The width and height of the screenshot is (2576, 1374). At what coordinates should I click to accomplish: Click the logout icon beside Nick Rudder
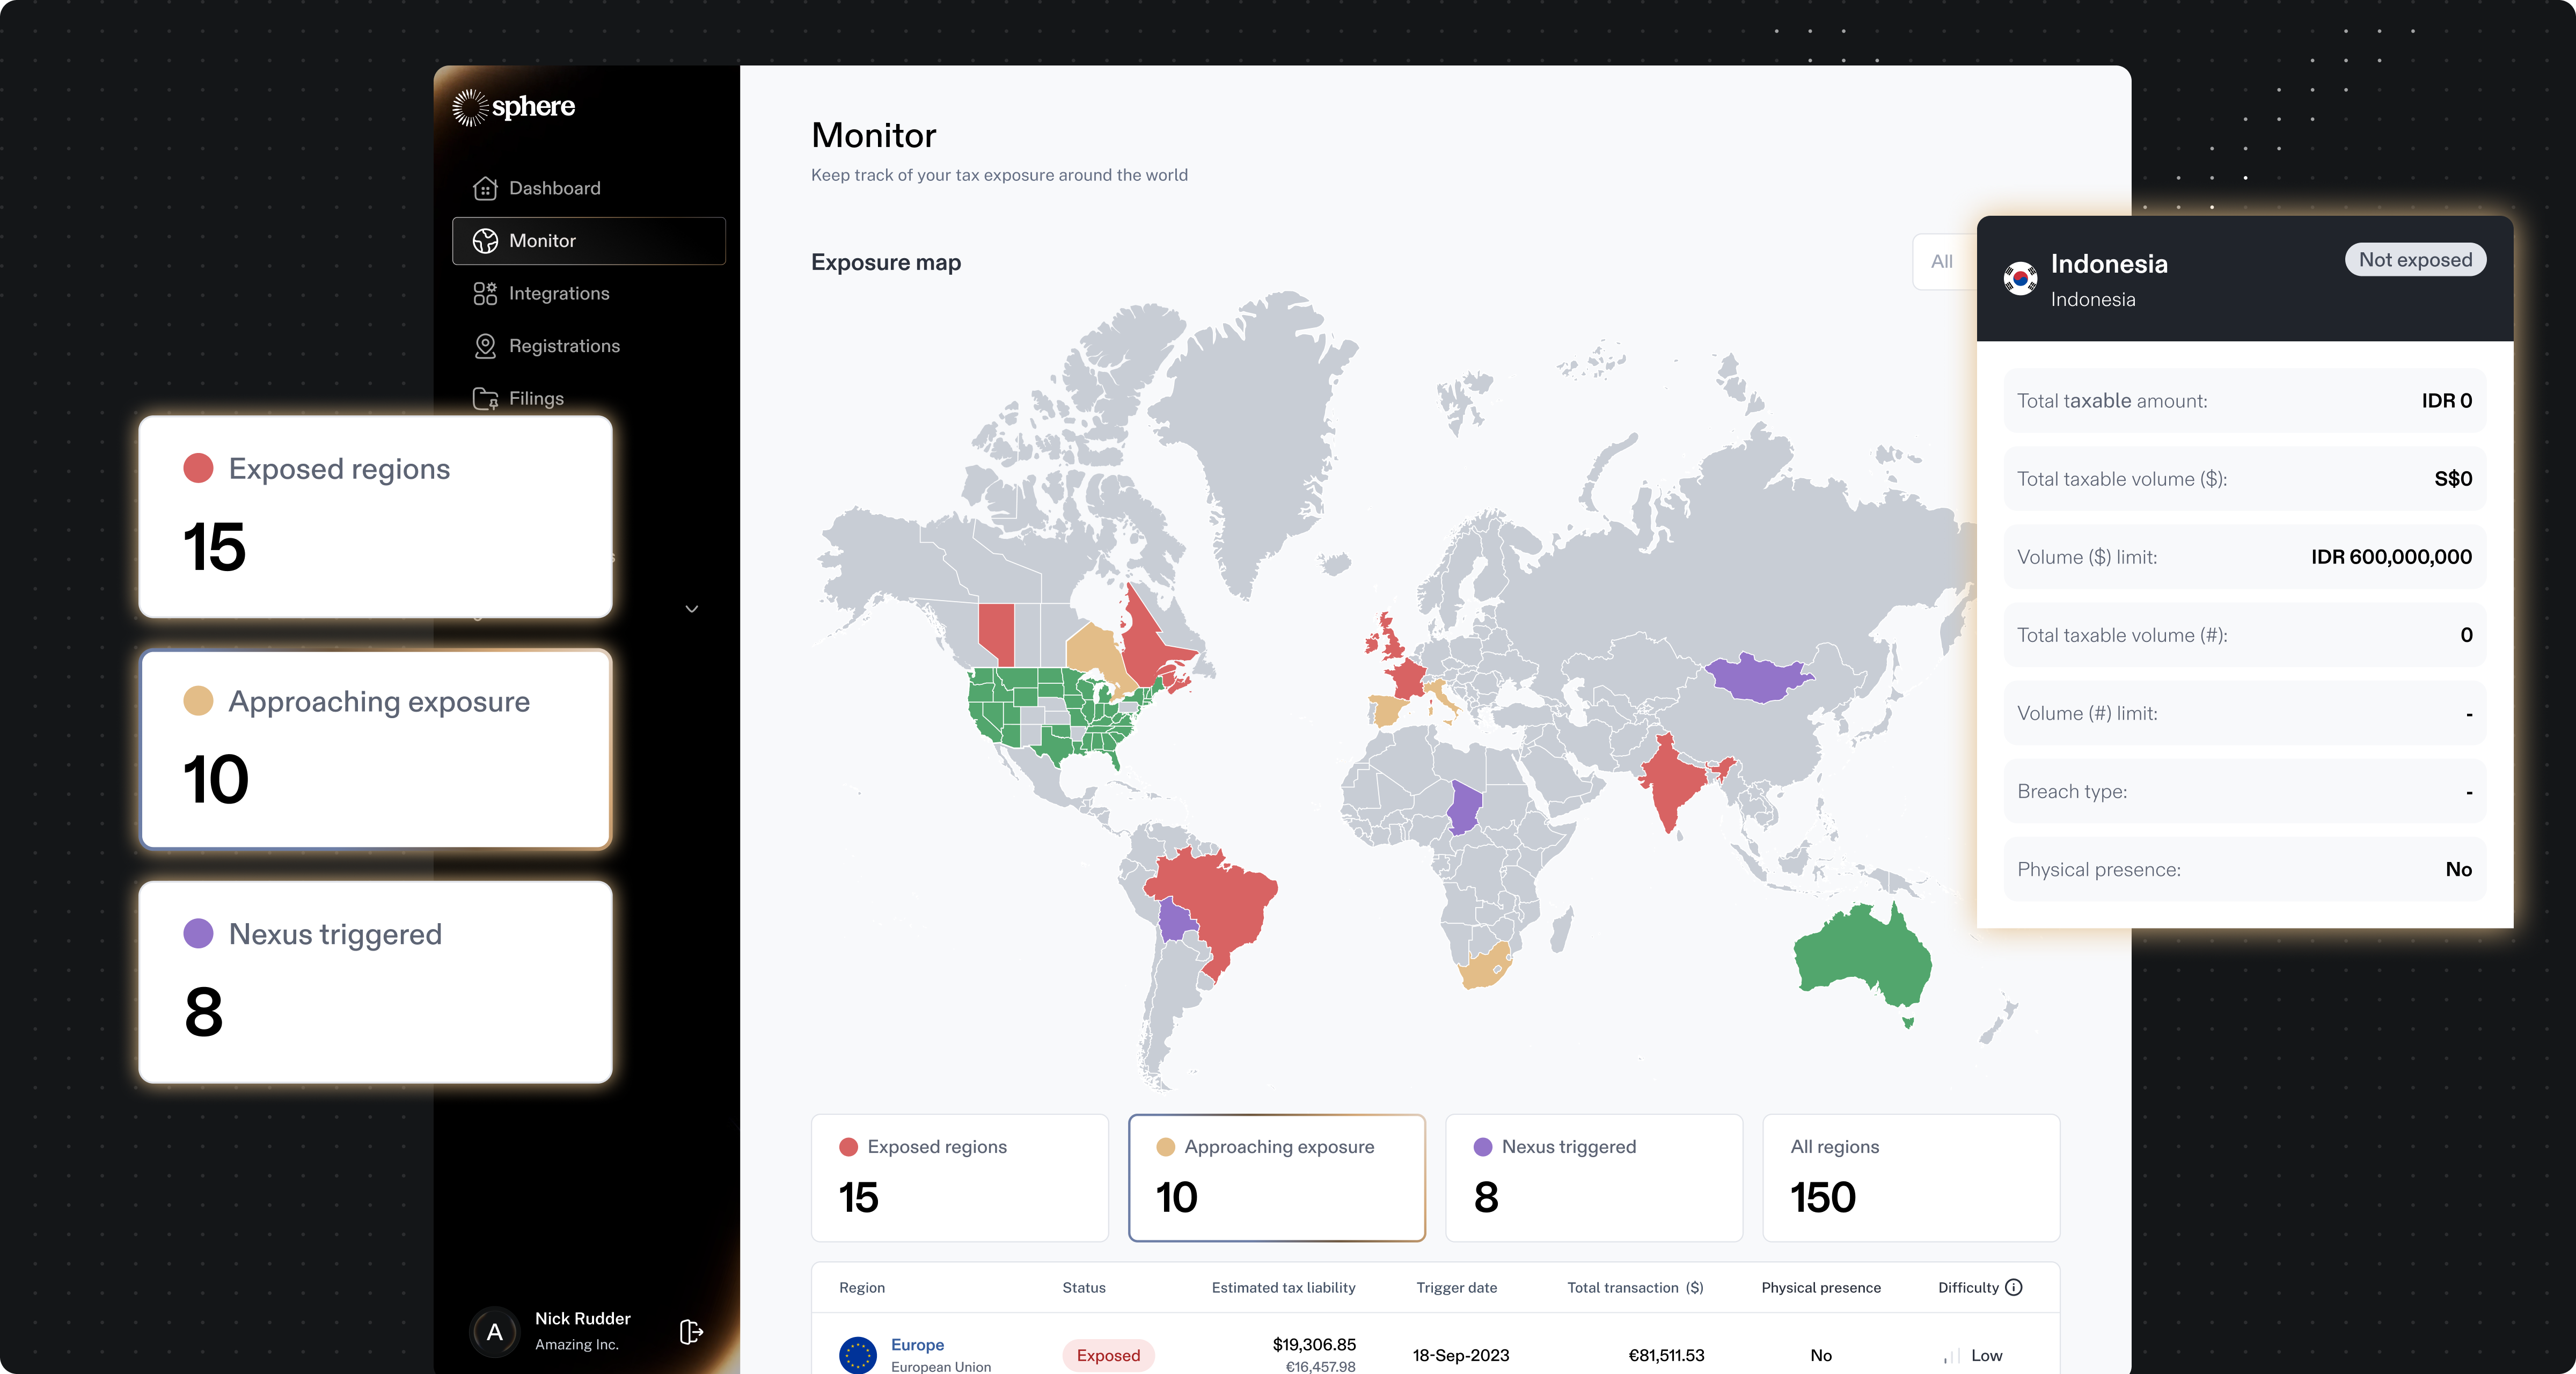[x=691, y=1332]
